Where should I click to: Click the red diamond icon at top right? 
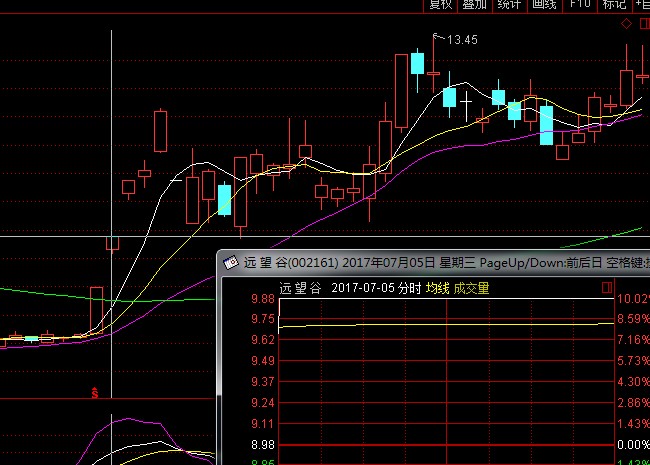625,23
